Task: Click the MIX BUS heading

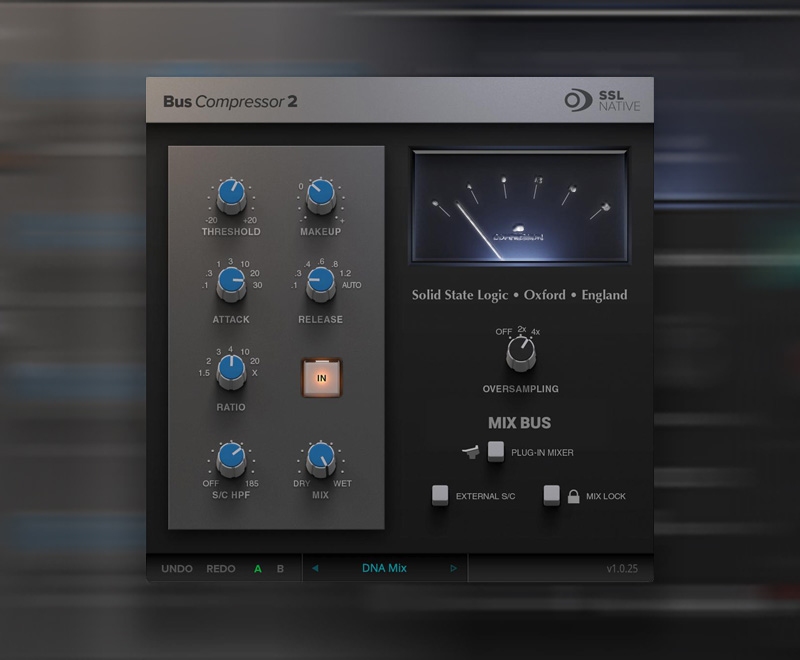Action: coord(519,423)
